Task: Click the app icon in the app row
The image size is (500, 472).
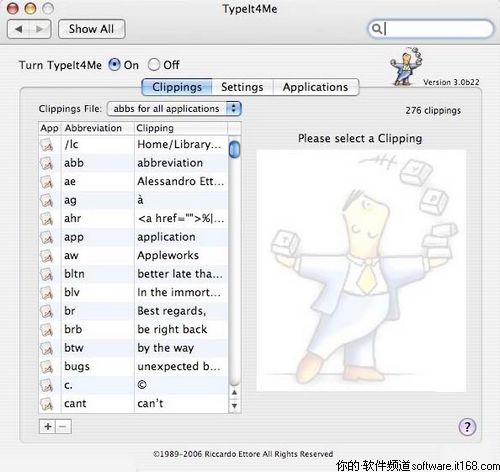Action: 47,237
